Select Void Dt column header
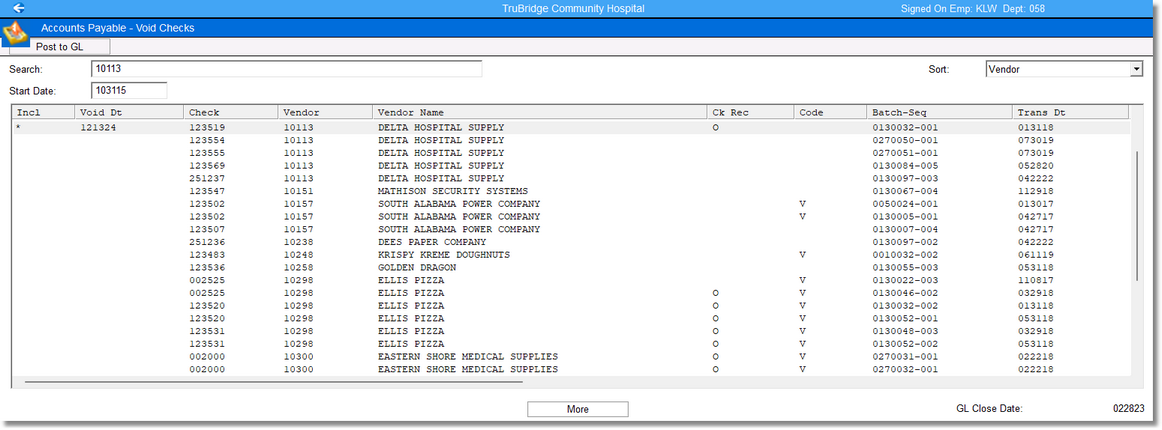The image size is (1162, 430). [x=129, y=113]
